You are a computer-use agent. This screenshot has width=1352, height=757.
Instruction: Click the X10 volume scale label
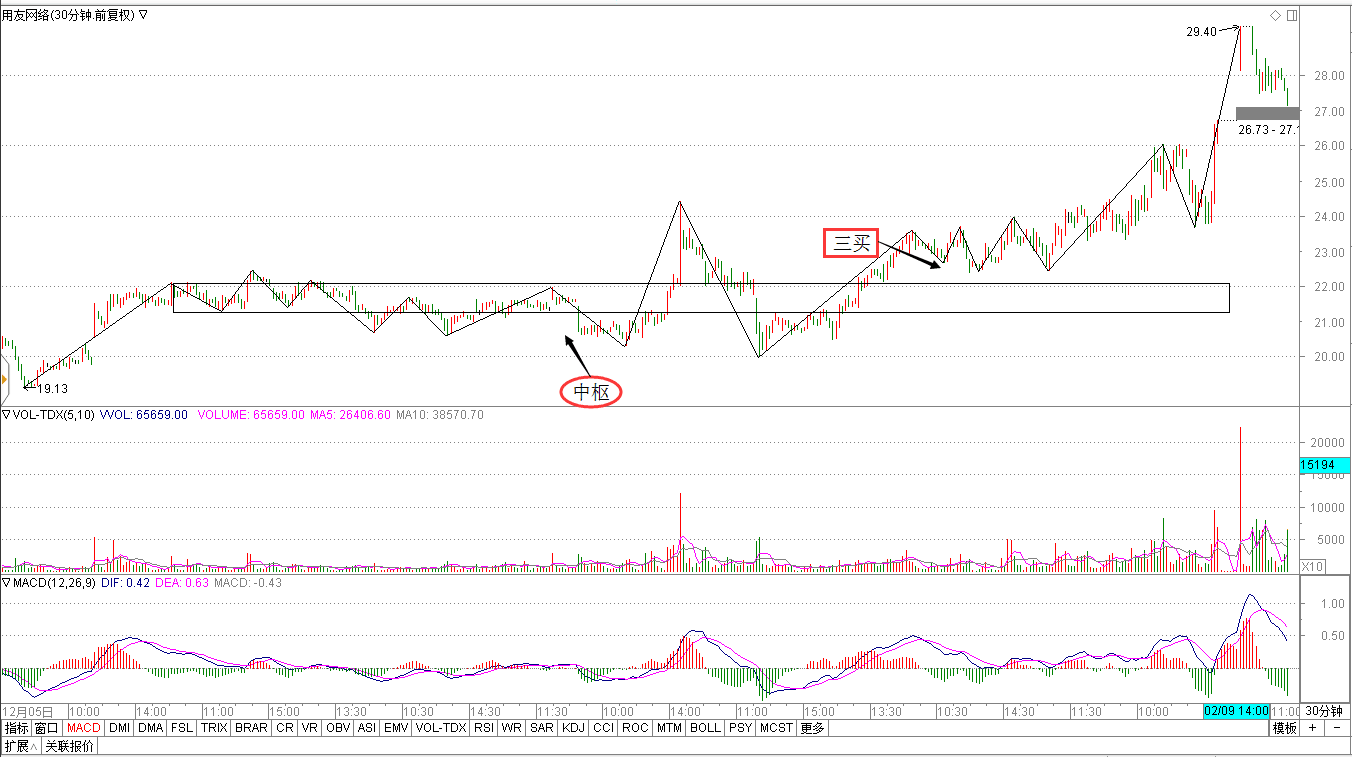coord(1313,566)
